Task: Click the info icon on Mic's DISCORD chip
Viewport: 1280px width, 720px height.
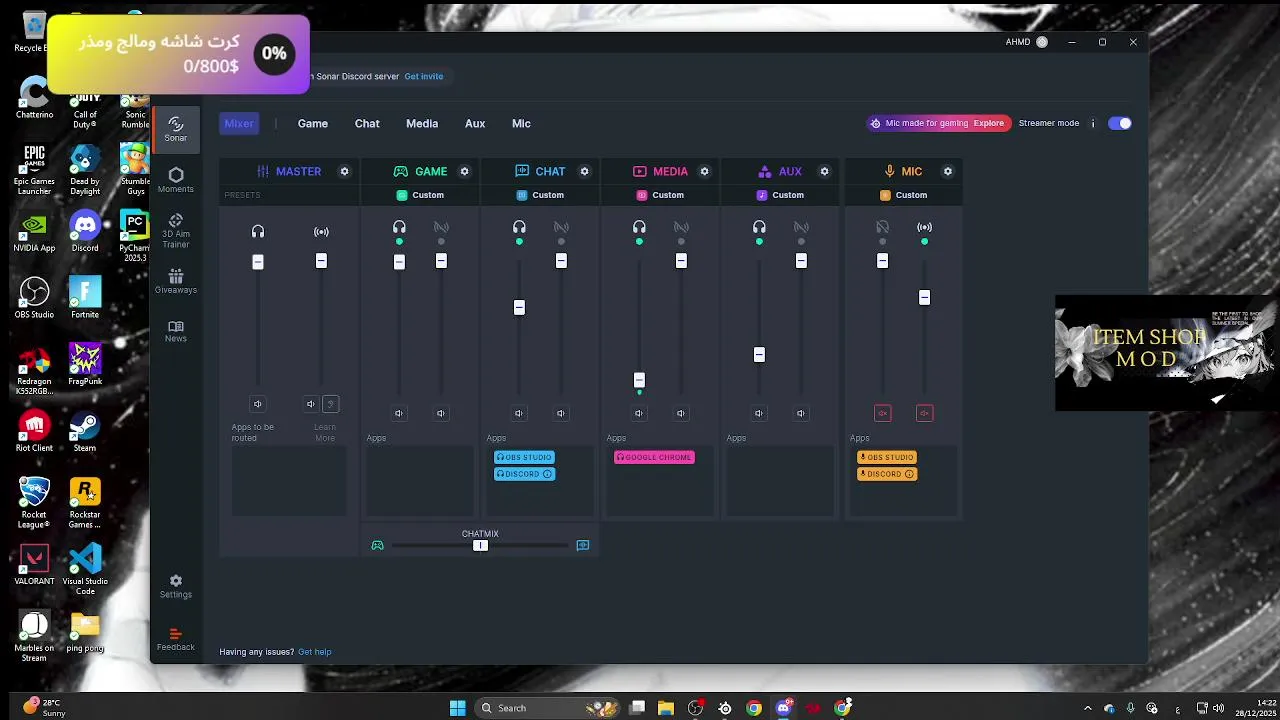Action: pyautogui.click(x=909, y=474)
